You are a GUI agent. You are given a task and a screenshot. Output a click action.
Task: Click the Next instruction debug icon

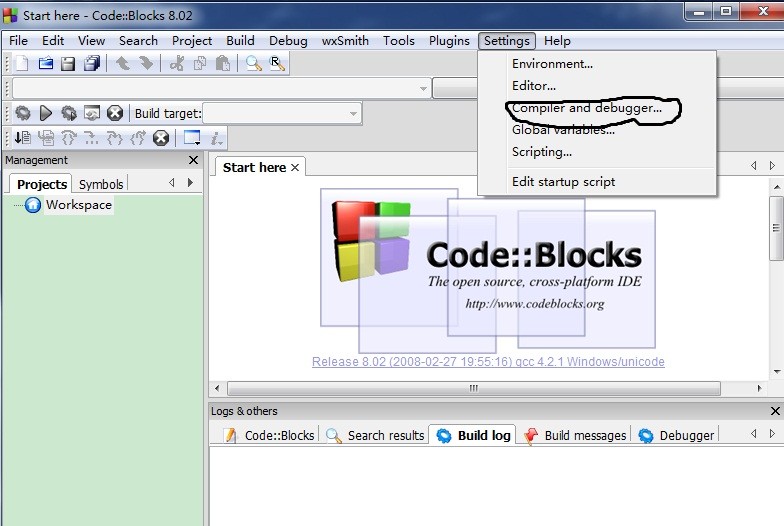[92, 138]
